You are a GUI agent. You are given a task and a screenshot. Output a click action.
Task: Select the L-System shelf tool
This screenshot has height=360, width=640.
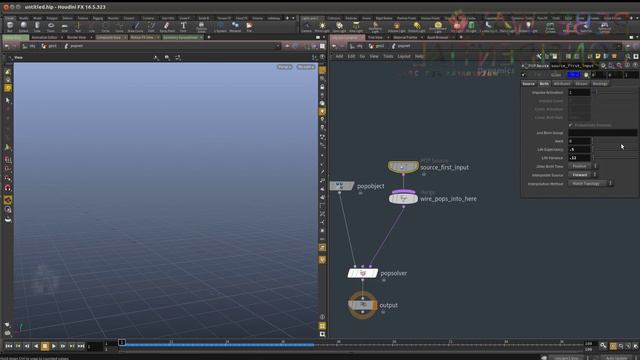[220, 27]
